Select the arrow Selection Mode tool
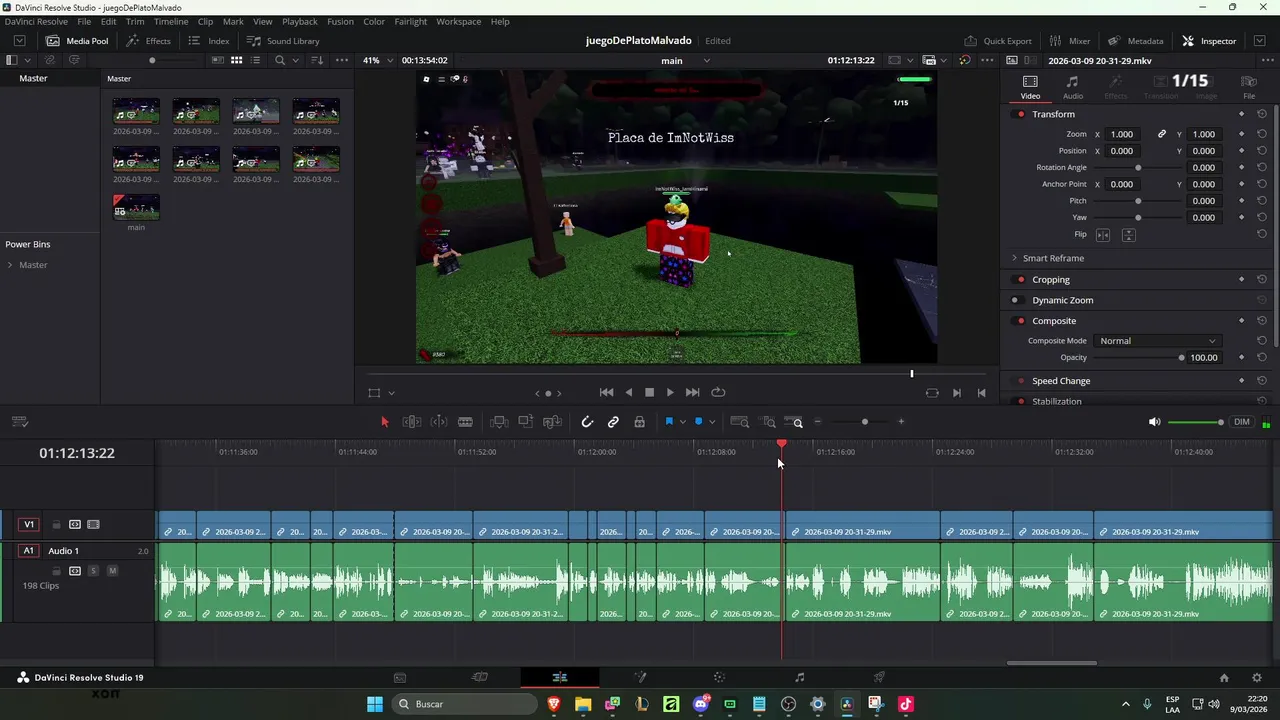The image size is (1280, 720). [x=385, y=422]
